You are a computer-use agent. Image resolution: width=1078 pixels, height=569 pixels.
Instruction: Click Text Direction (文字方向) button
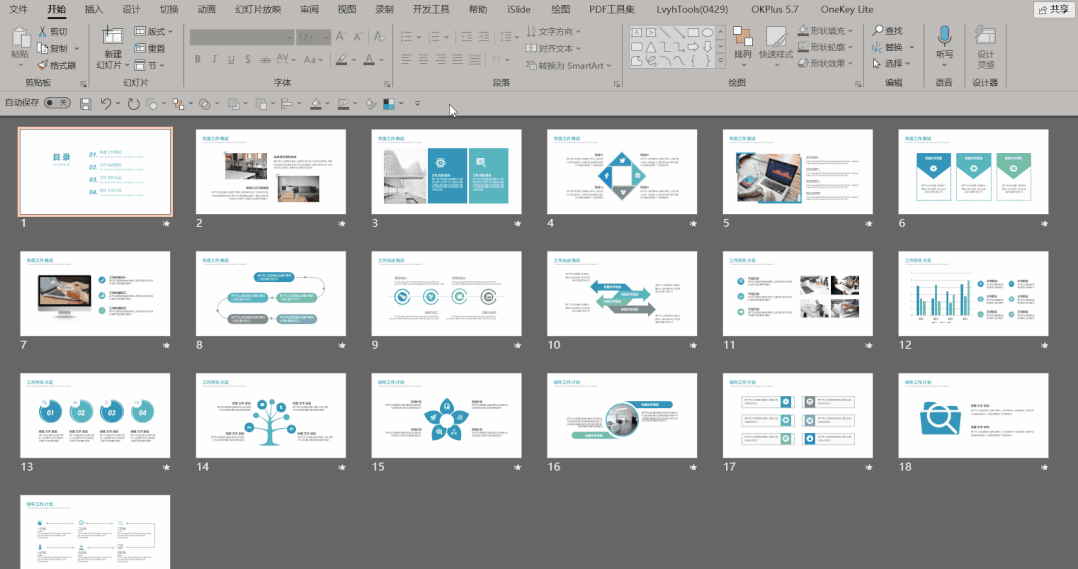[x=553, y=32]
